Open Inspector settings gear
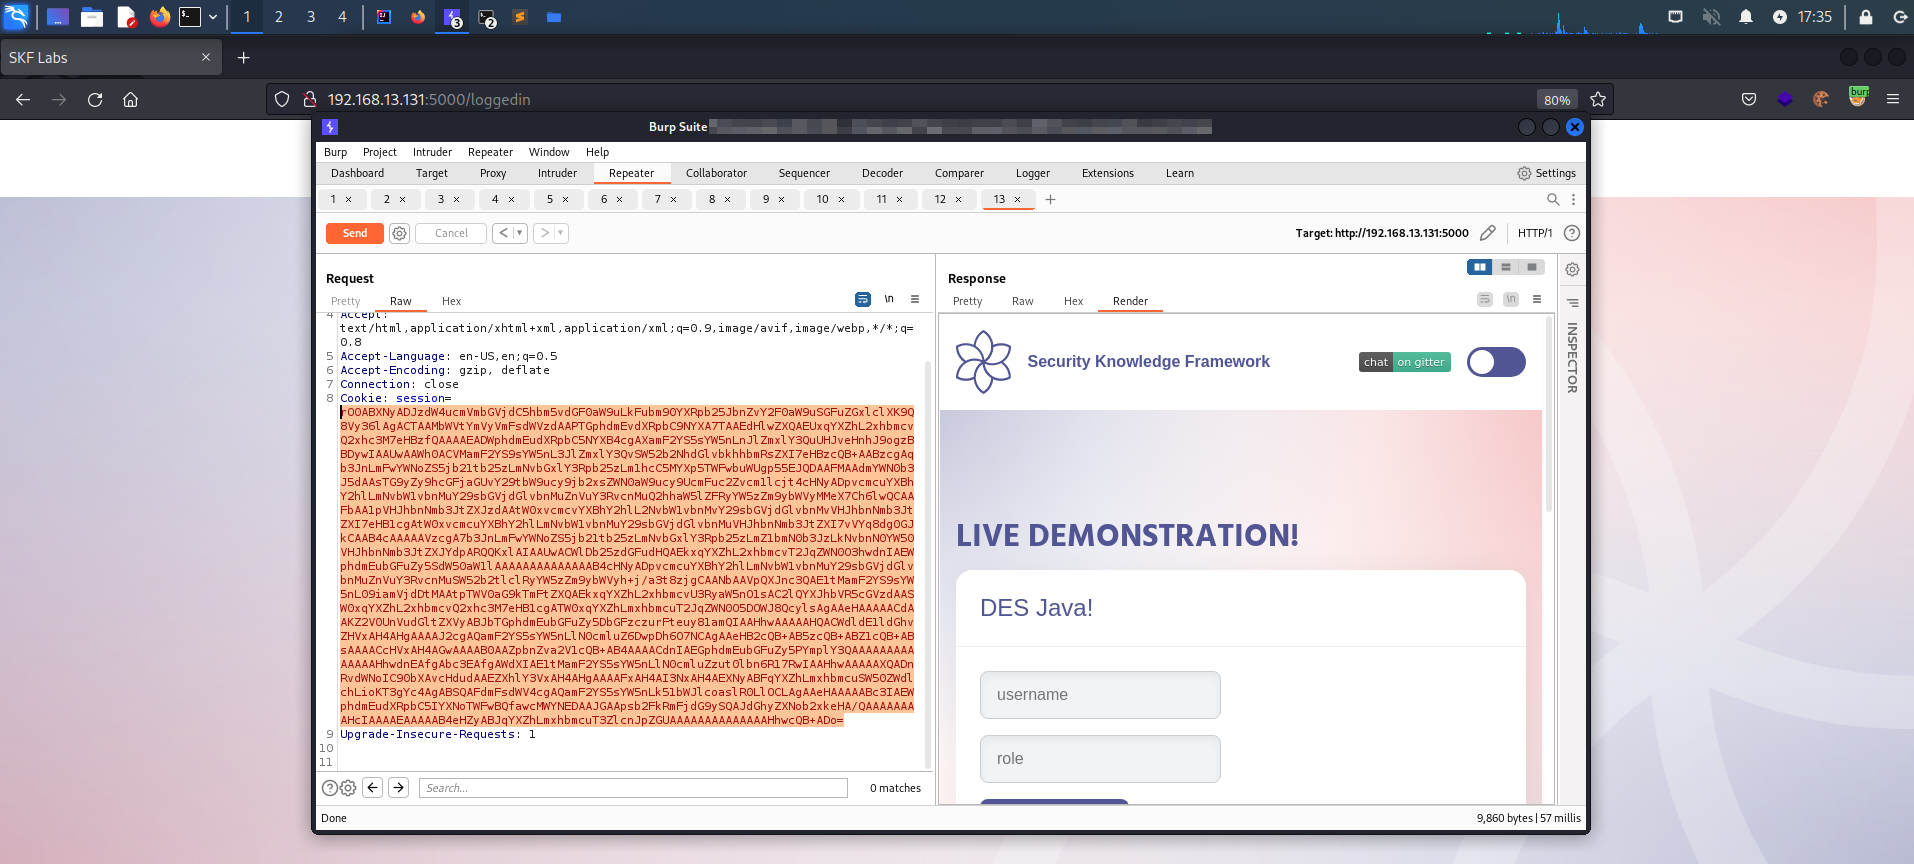Viewport: 1914px width, 864px height. pyautogui.click(x=1572, y=270)
